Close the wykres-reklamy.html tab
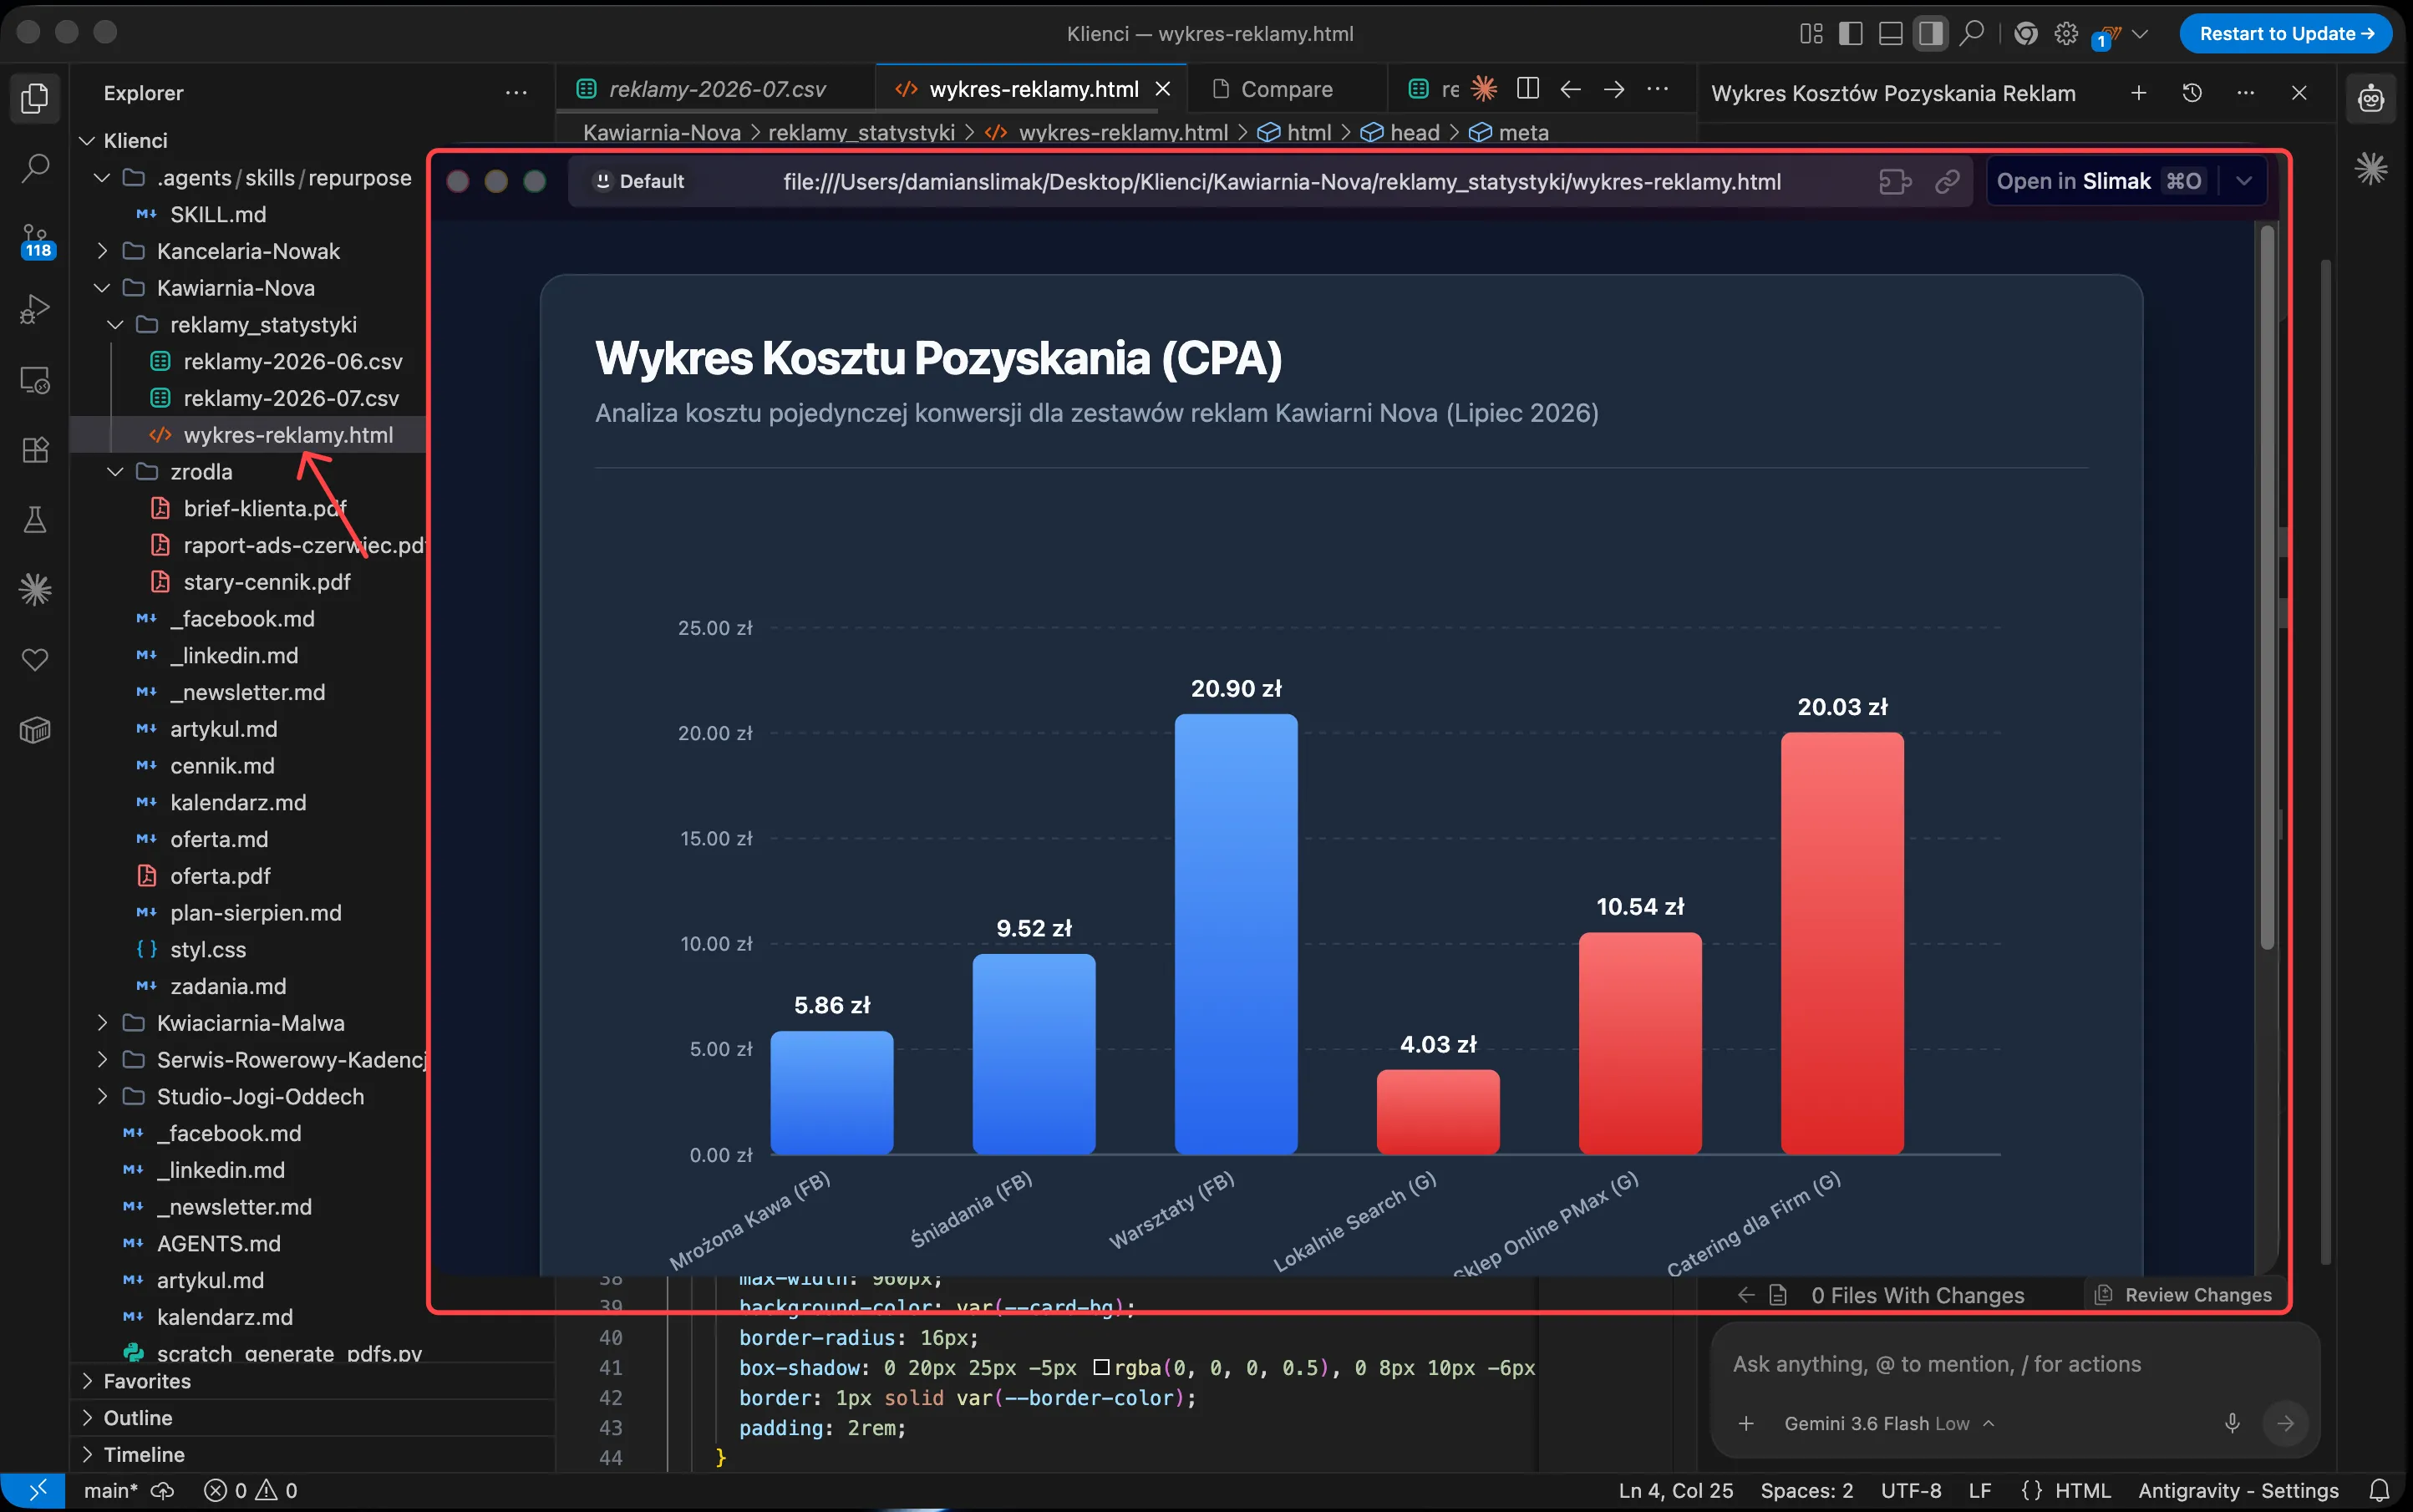 [x=1163, y=89]
